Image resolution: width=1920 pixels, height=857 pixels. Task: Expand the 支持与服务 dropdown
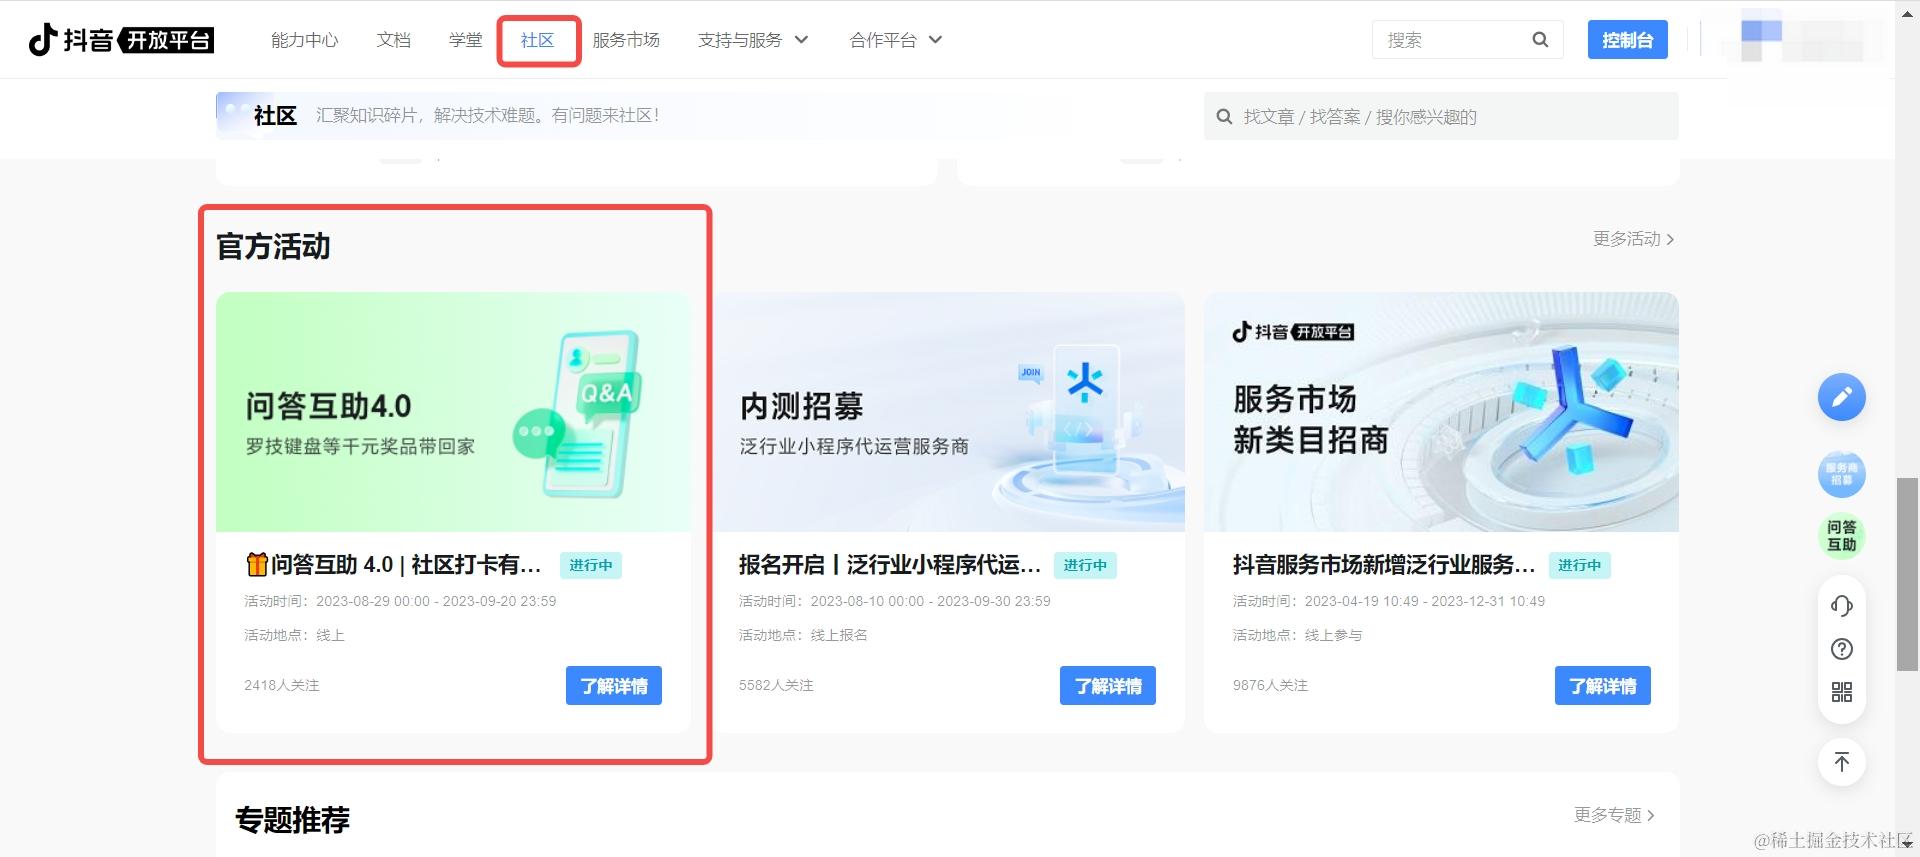pos(753,40)
